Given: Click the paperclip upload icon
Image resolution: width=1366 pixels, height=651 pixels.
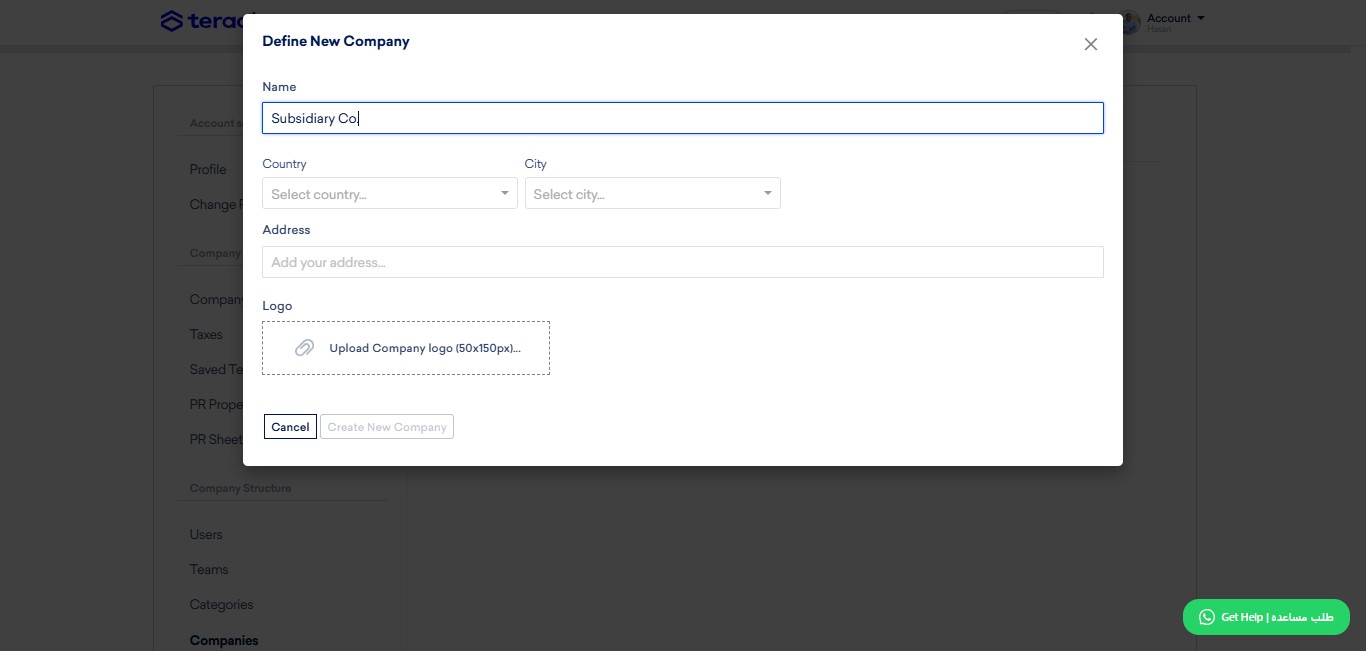Looking at the screenshot, I should (x=305, y=348).
